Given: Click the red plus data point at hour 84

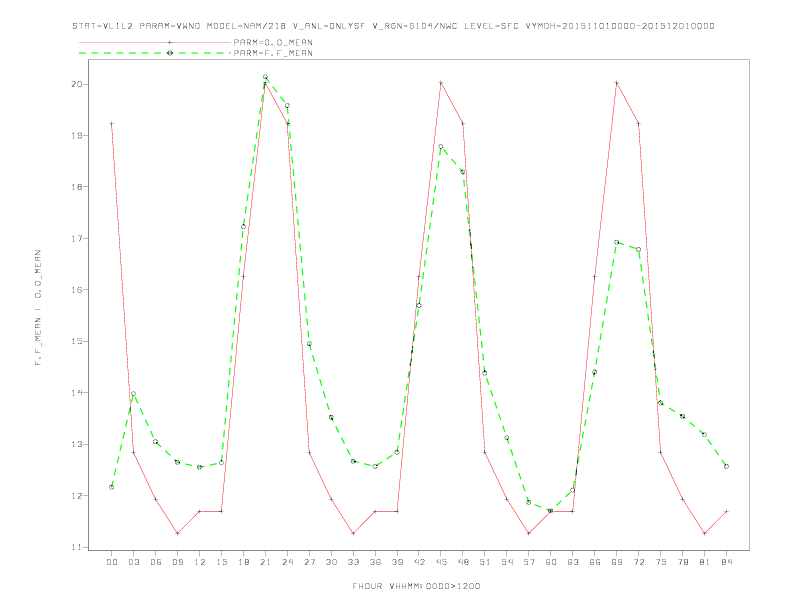Looking at the screenshot, I should coord(726,512).
